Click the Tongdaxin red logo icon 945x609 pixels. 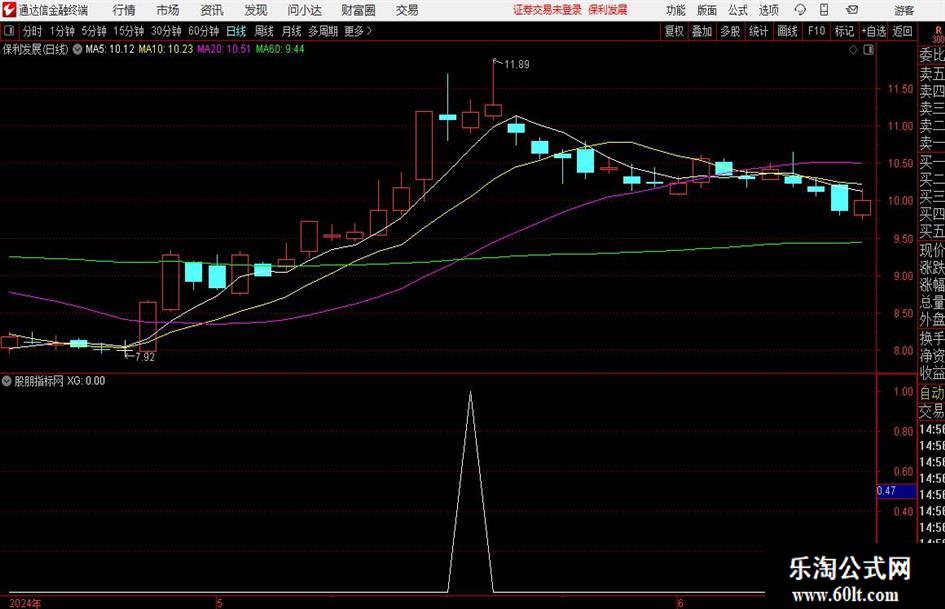tap(9, 10)
